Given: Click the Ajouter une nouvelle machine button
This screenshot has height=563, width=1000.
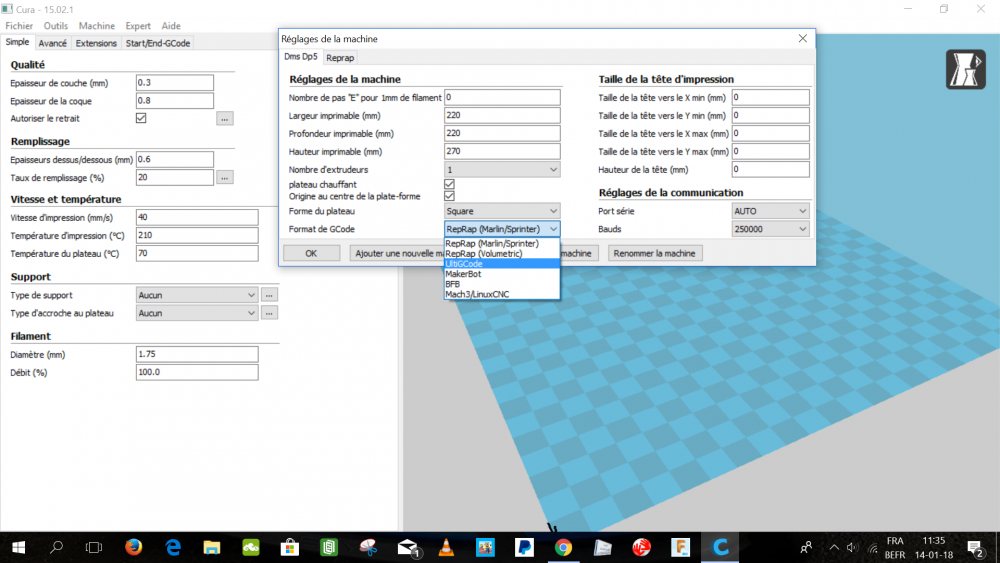Looking at the screenshot, I should [397, 253].
